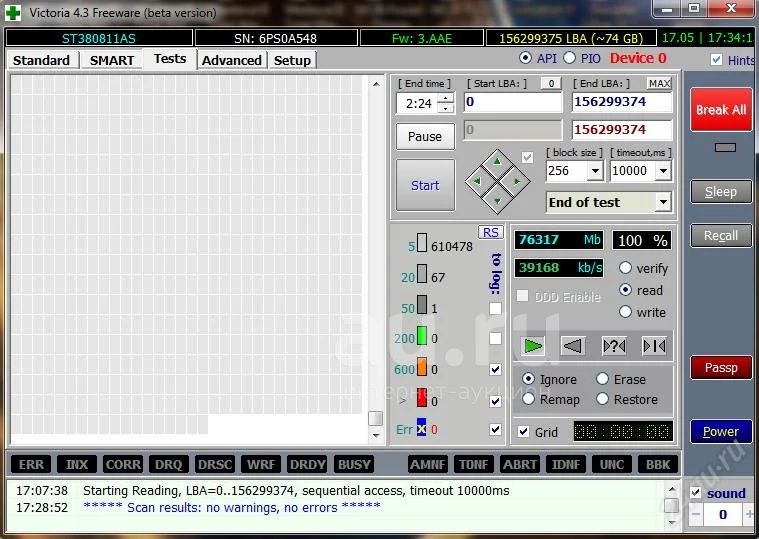Viewport: 759px width, 539px height.
Task: Click the BUSY status indicator
Action: tap(354, 464)
